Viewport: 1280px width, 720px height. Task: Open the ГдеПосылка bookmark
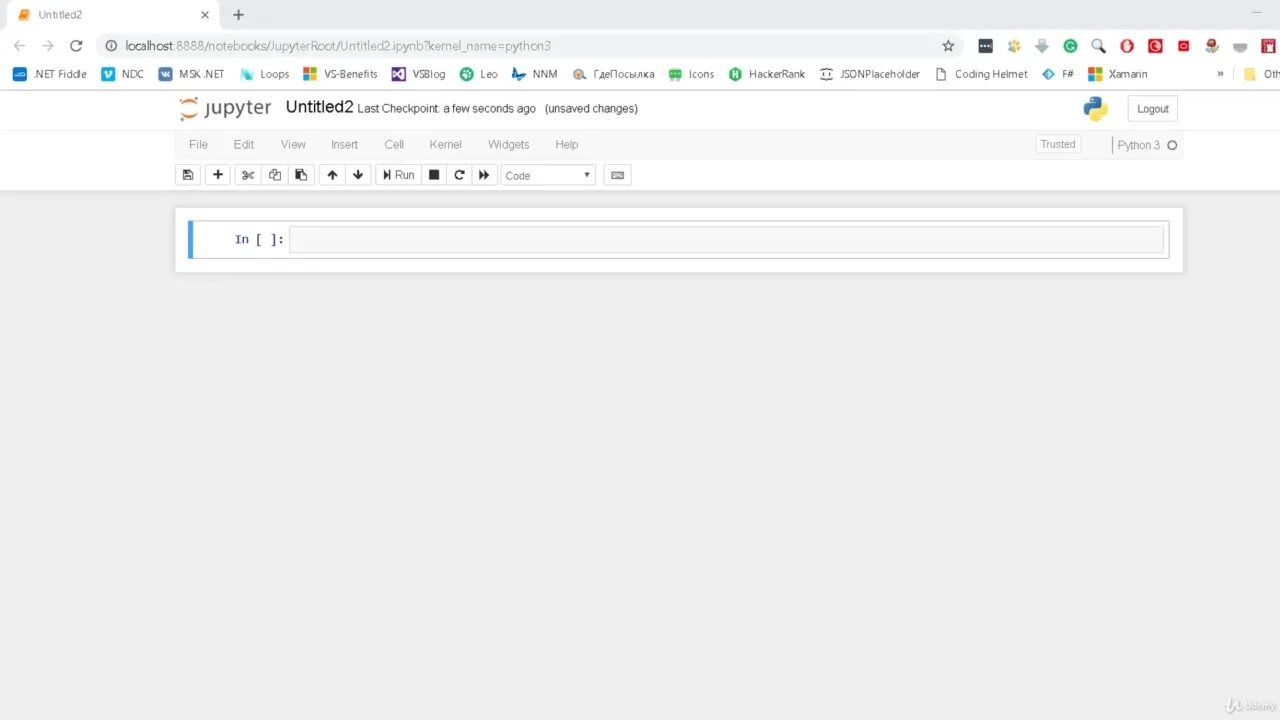click(x=613, y=74)
